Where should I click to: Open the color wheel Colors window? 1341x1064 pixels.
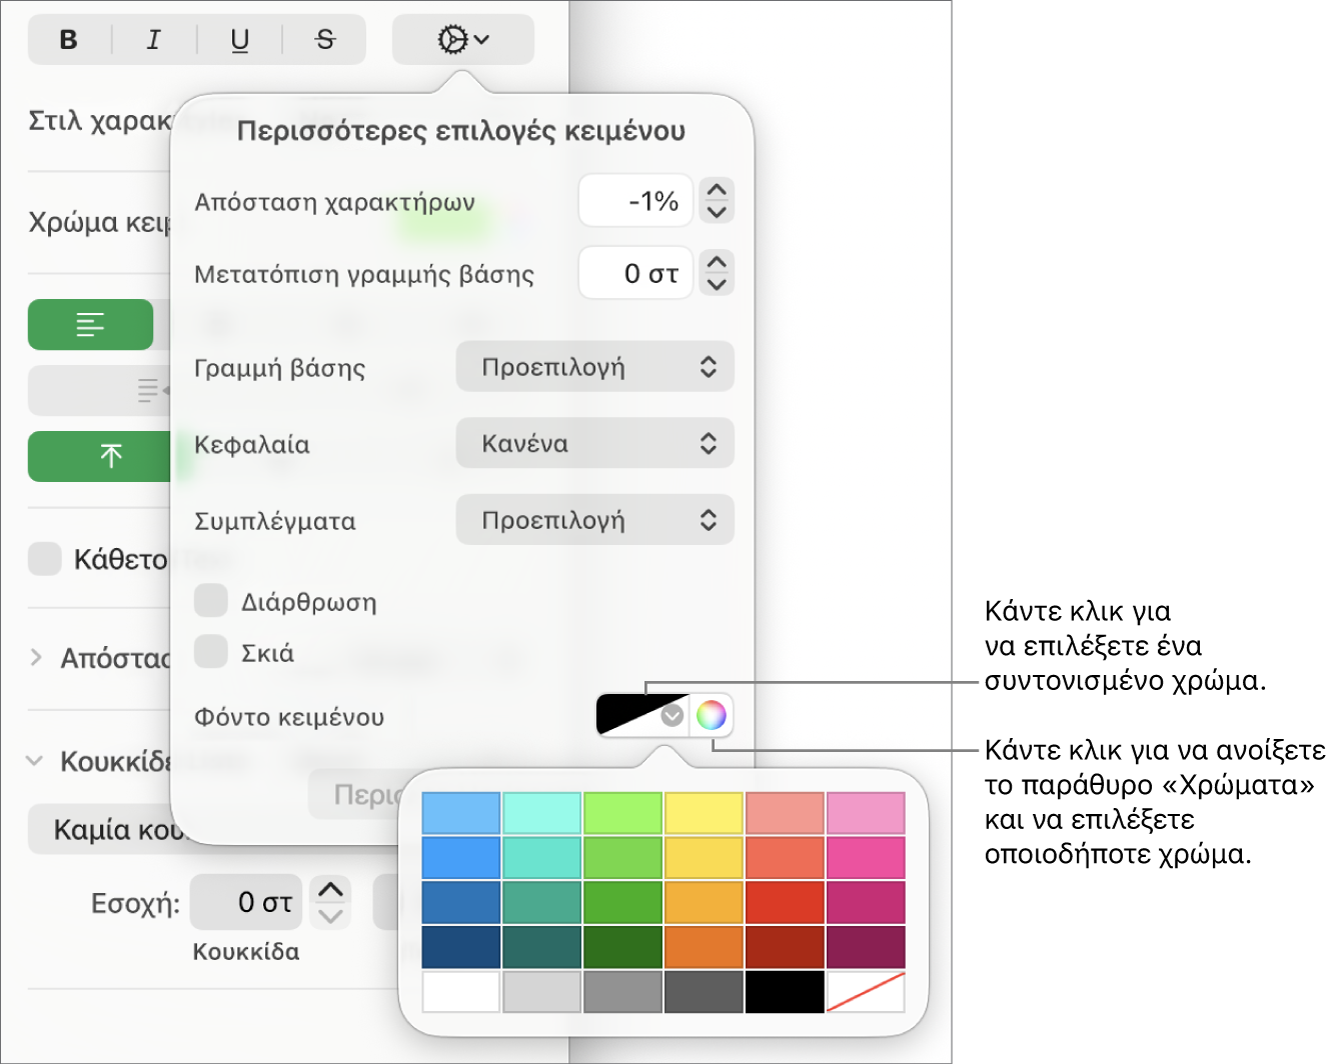pos(711,715)
